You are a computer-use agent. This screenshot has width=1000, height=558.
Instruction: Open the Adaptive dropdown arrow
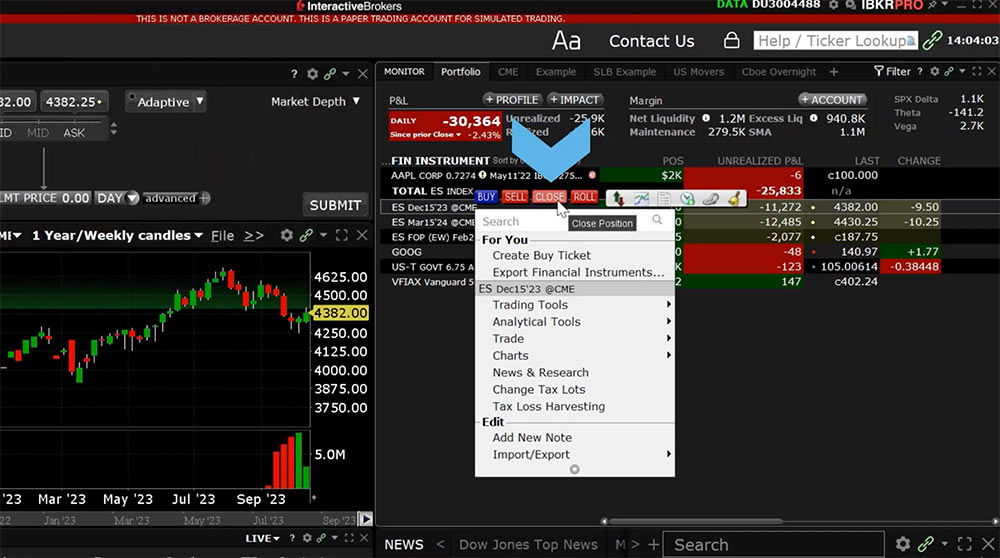200,101
